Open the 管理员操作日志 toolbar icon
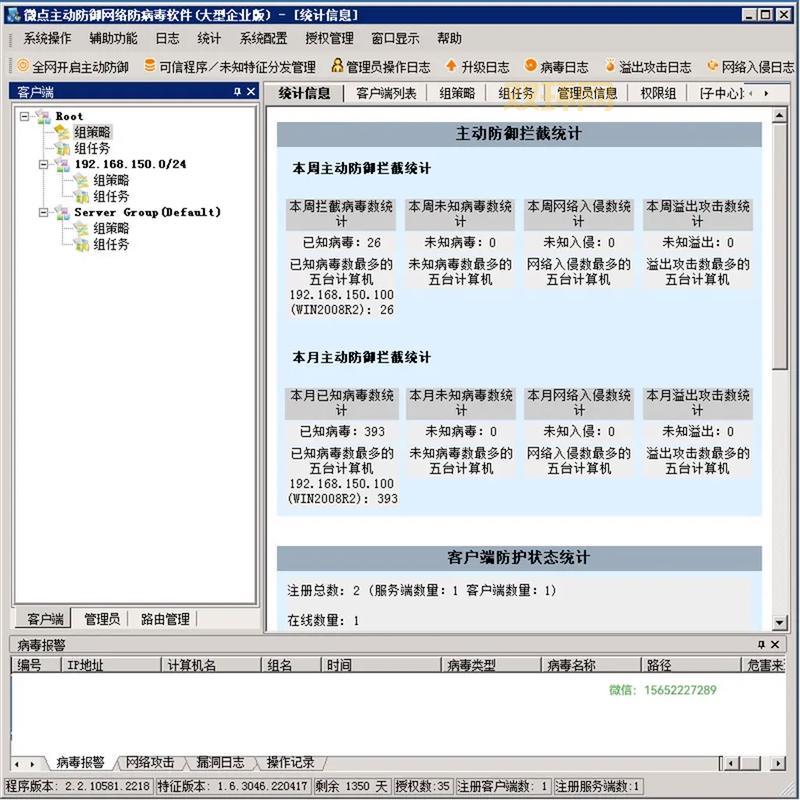Viewport: 800px width, 800px height. 338,66
